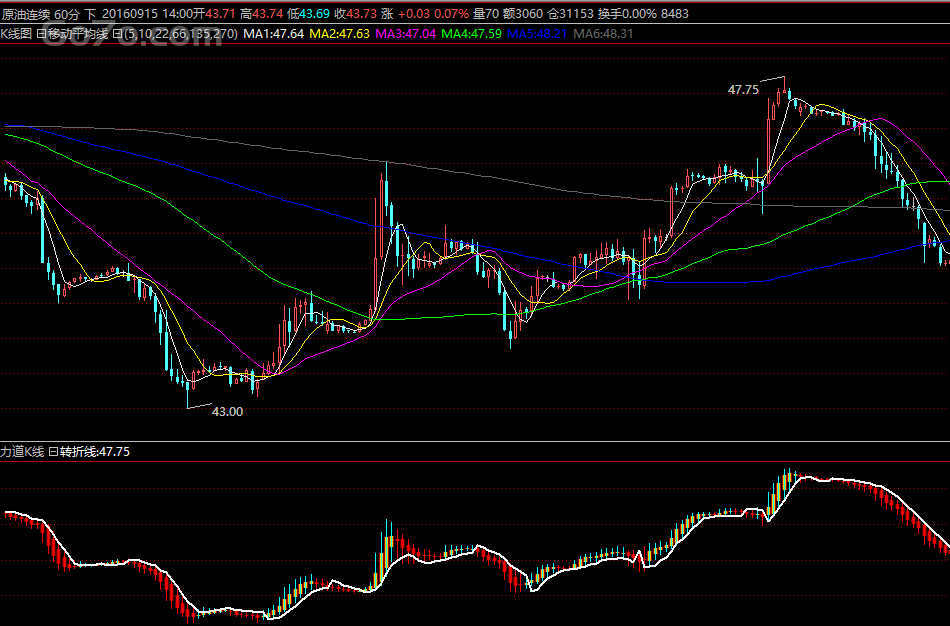950x626 pixels.
Task: Click the K线图 chart label
Action: point(16,34)
